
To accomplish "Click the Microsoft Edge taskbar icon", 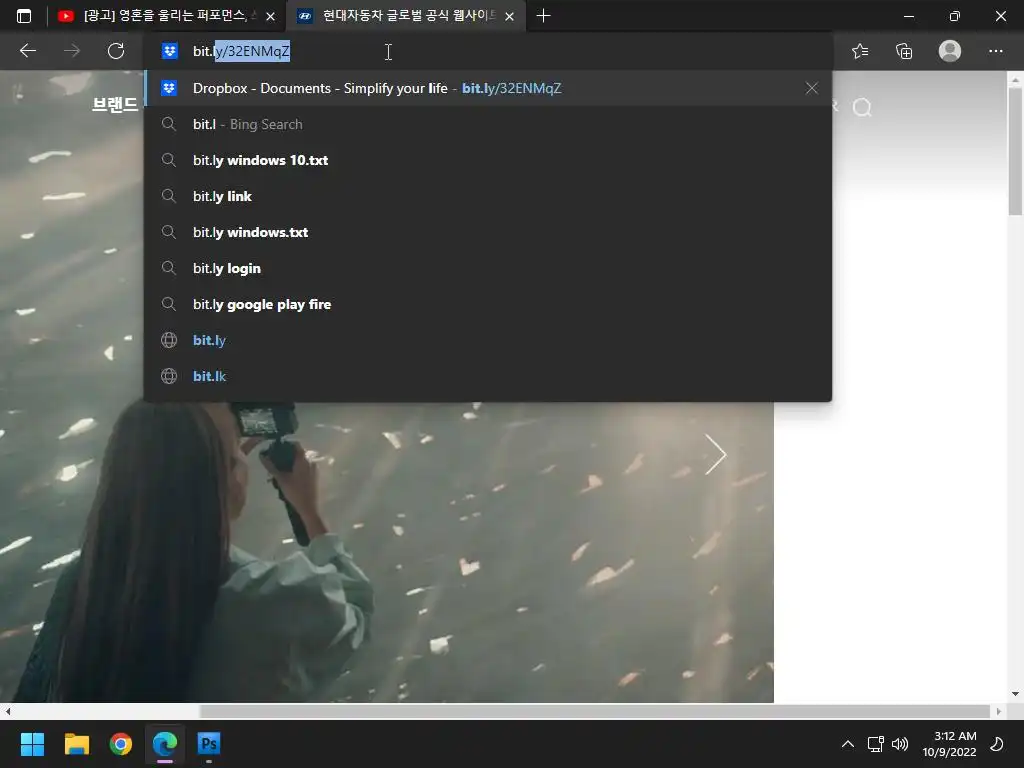I will point(165,744).
